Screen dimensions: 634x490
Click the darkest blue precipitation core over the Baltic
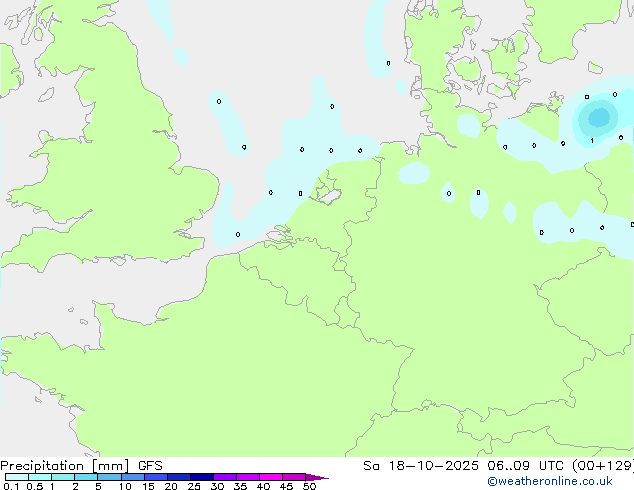tap(599, 118)
